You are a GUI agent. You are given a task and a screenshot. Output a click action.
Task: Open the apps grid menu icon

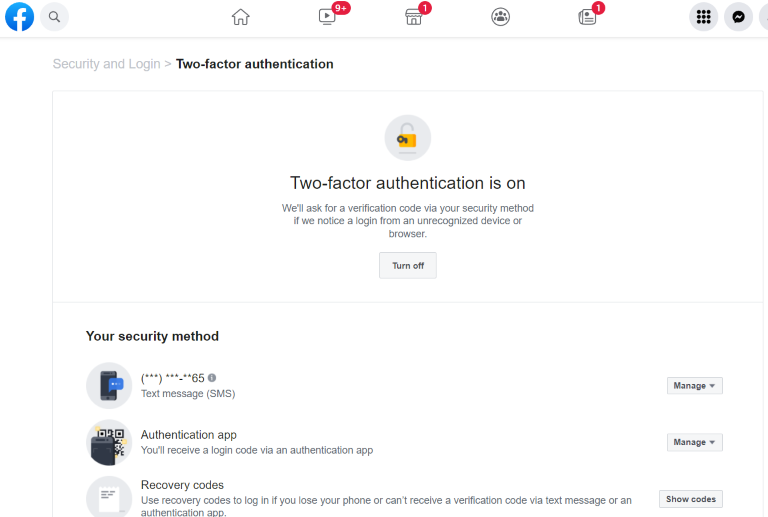click(703, 17)
